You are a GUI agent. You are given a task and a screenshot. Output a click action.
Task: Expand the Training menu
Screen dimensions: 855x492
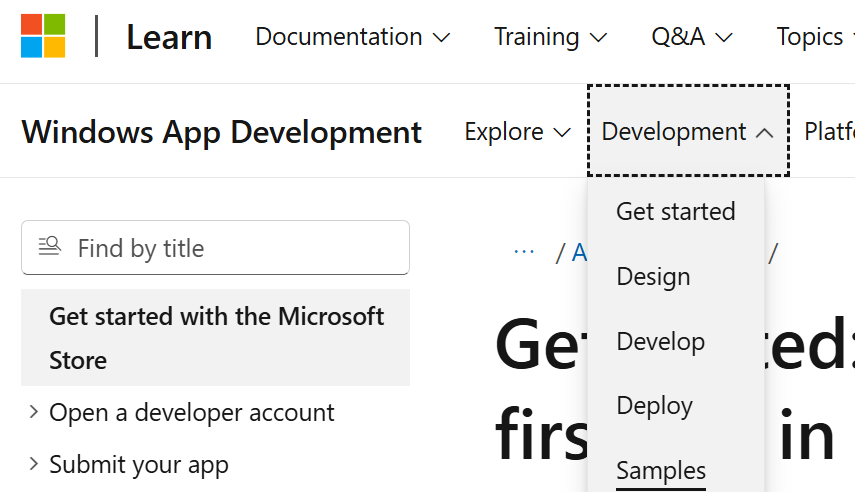(550, 37)
